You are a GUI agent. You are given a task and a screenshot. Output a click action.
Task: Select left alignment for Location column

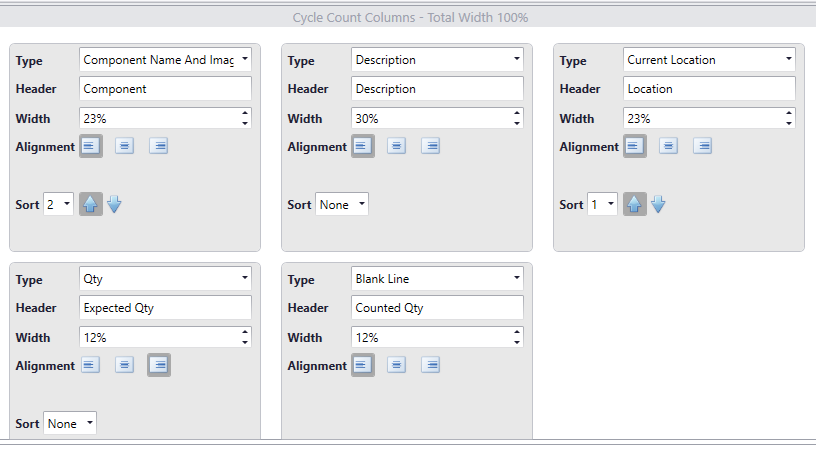coord(635,146)
